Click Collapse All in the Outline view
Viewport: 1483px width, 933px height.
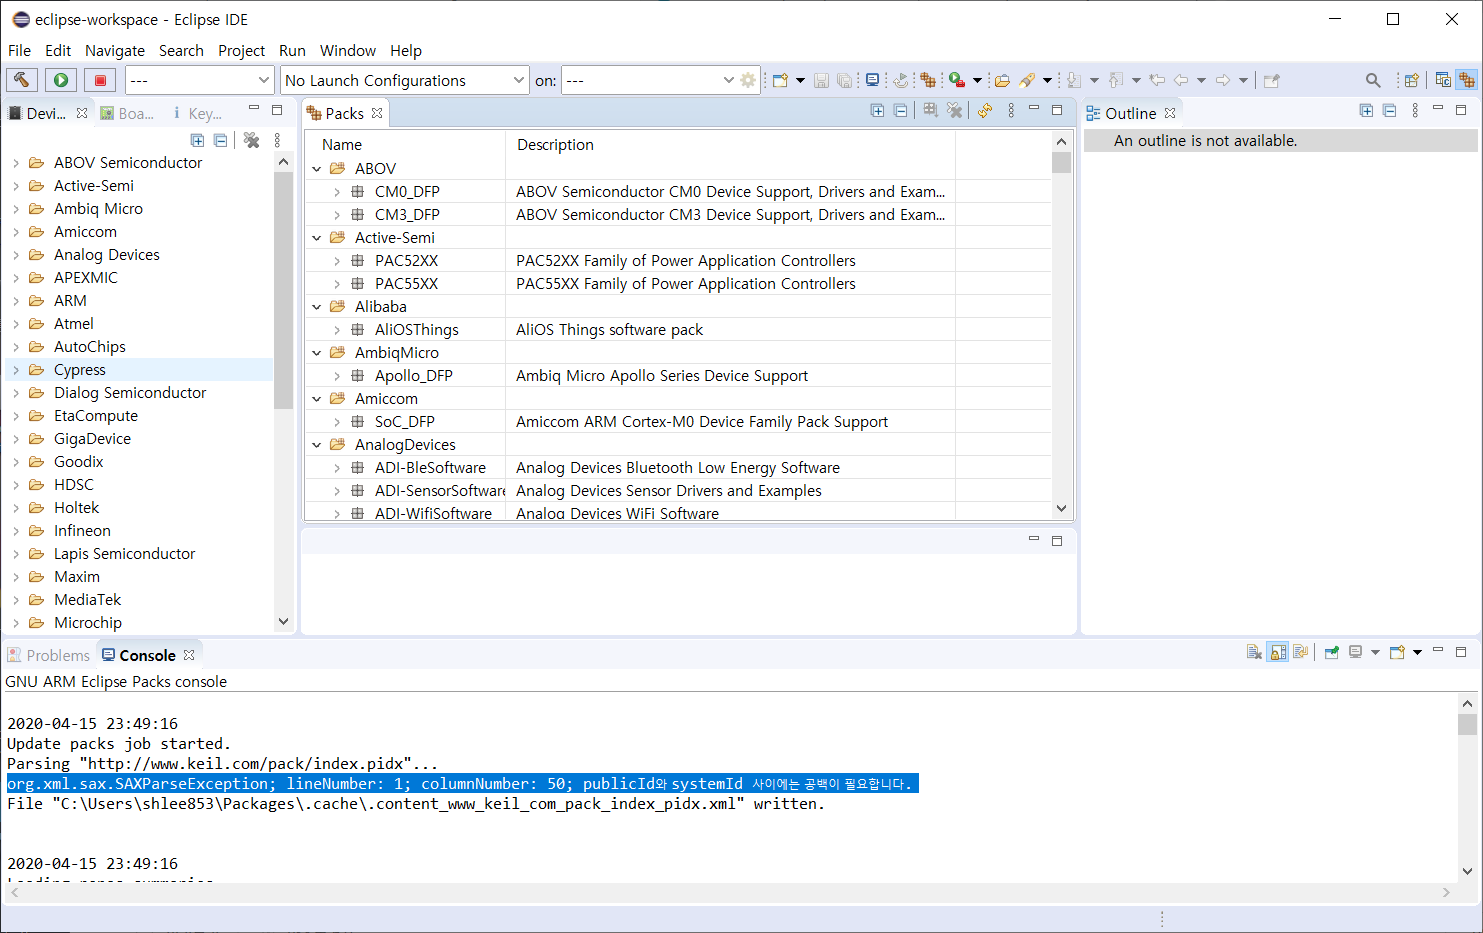coord(1389,111)
